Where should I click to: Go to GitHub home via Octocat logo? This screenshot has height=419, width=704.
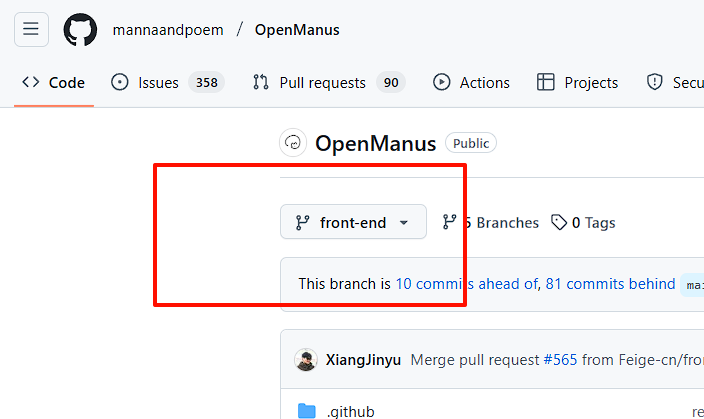(x=80, y=30)
